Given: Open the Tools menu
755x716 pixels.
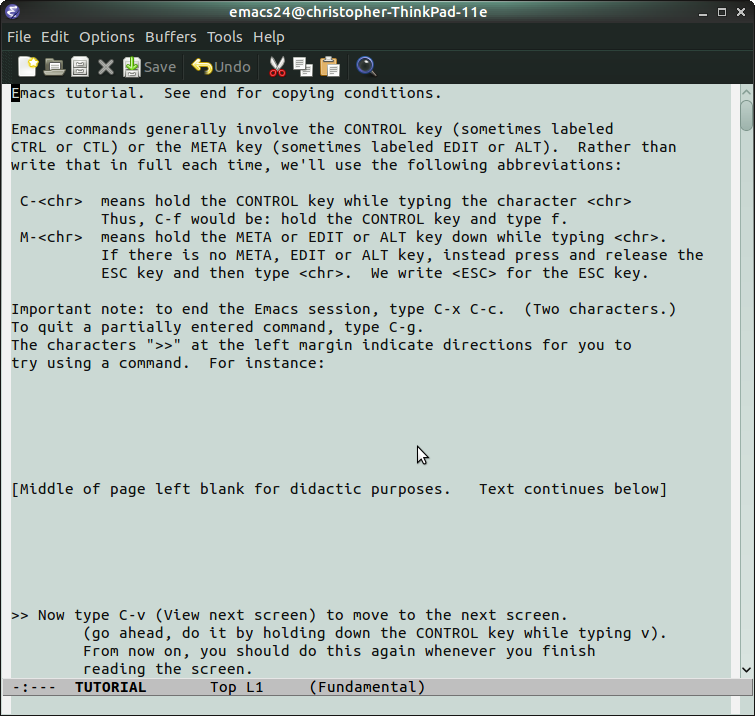Looking at the screenshot, I should [225, 37].
